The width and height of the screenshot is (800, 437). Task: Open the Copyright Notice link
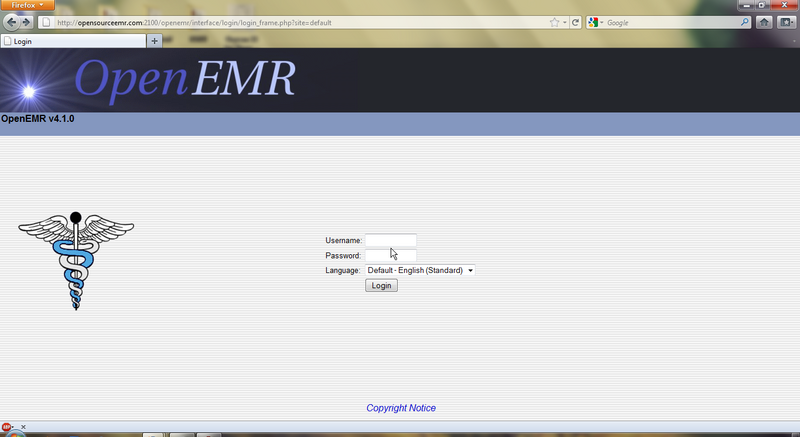point(401,408)
